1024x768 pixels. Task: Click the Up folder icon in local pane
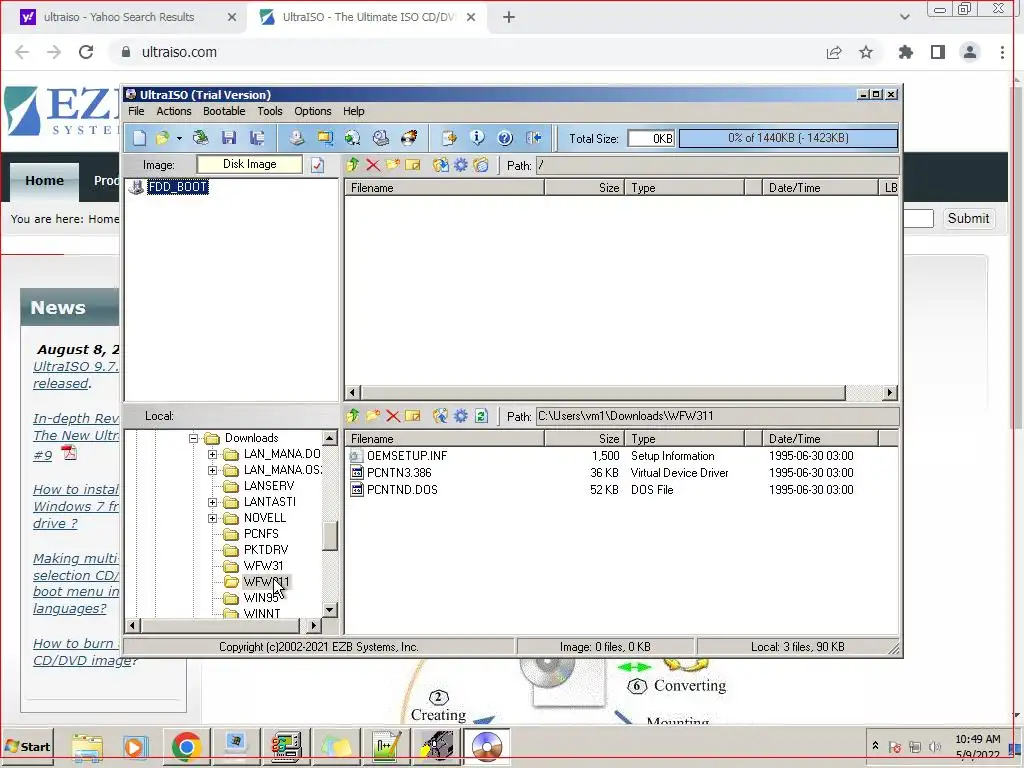click(x=353, y=416)
